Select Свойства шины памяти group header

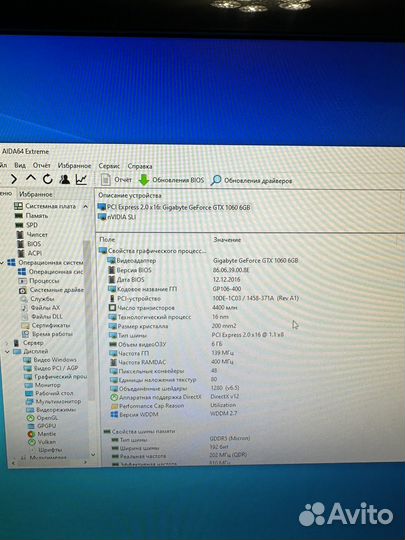pos(139,431)
